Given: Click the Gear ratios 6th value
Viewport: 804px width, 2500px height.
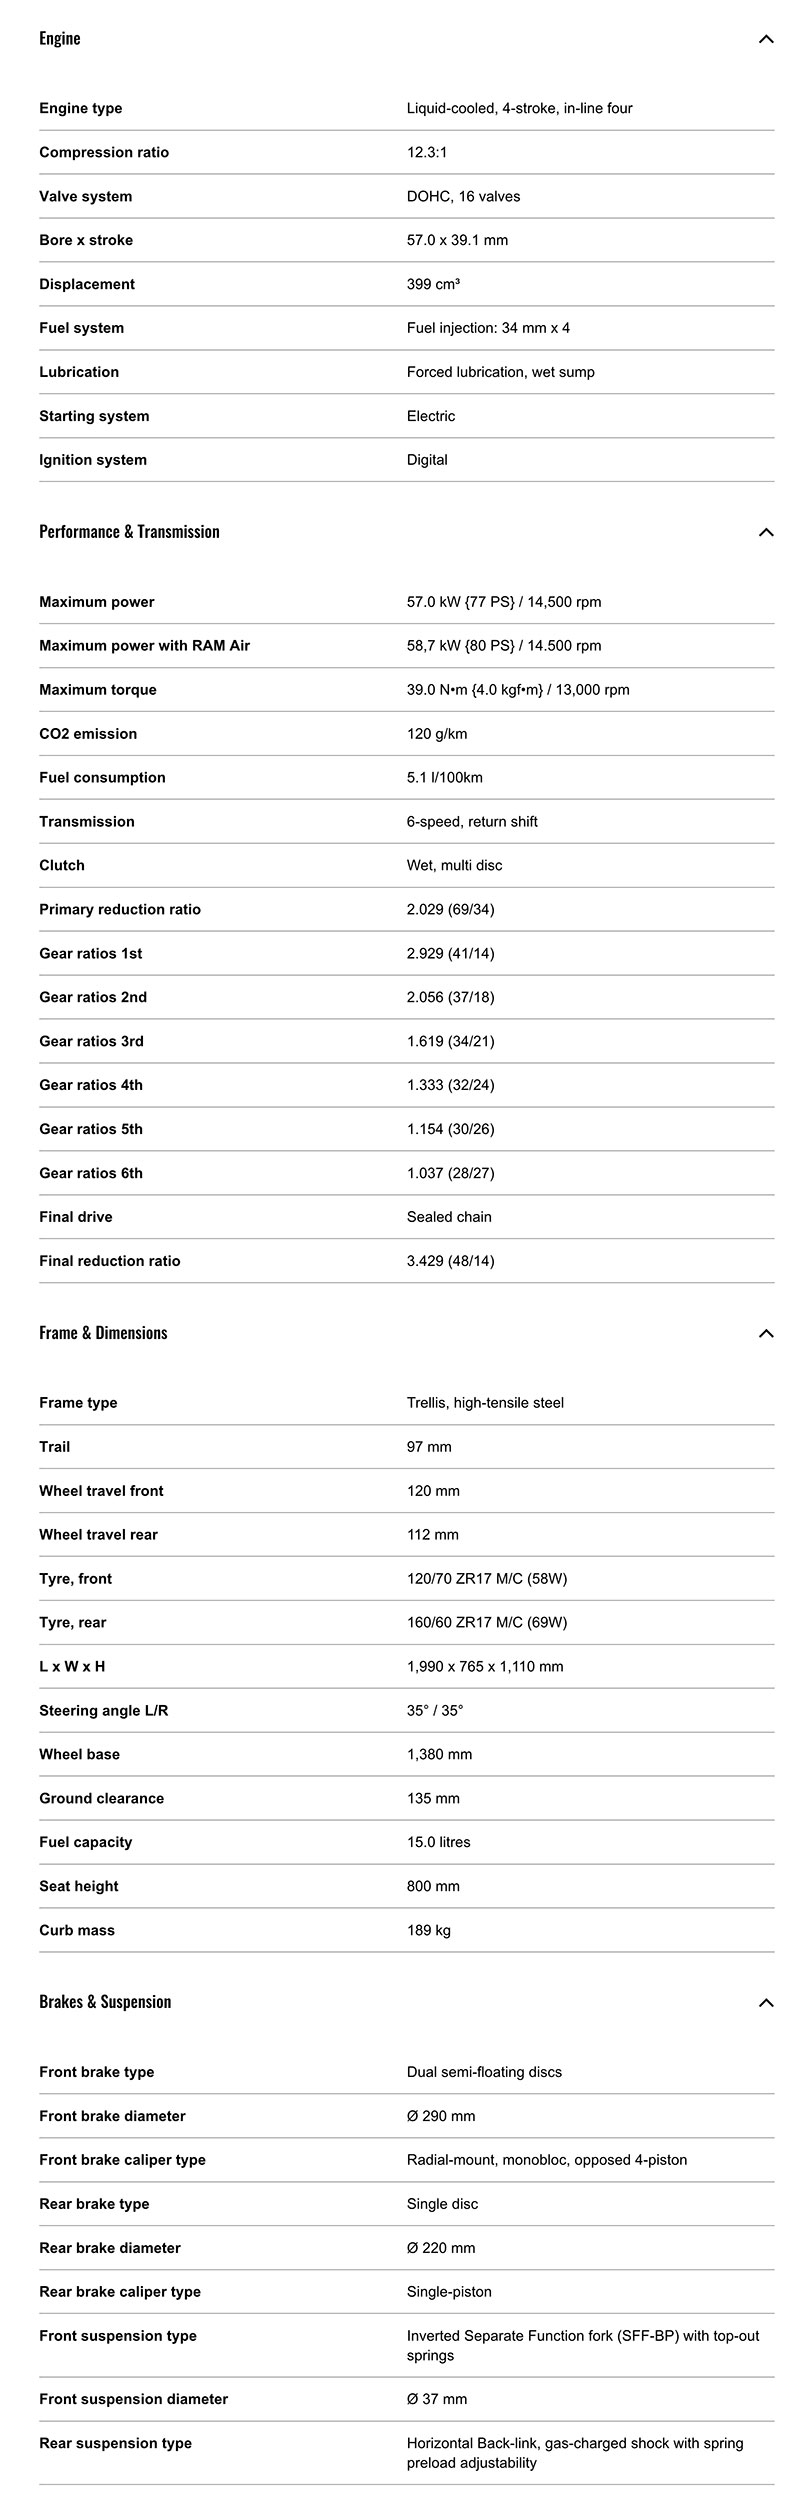Looking at the screenshot, I should pos(450,1173).
